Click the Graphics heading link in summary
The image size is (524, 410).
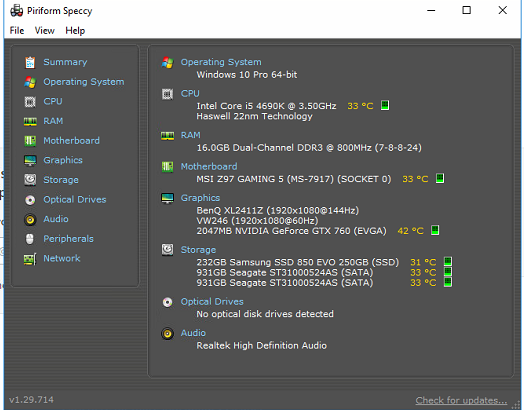(200, 198)
